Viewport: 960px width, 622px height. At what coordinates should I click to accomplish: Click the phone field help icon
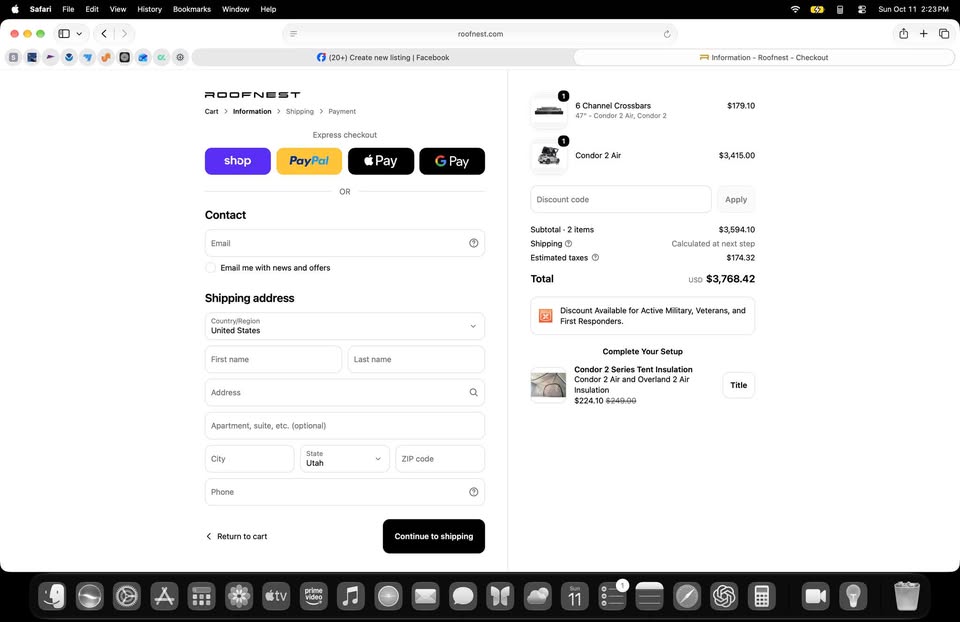[x=473, y=492]
